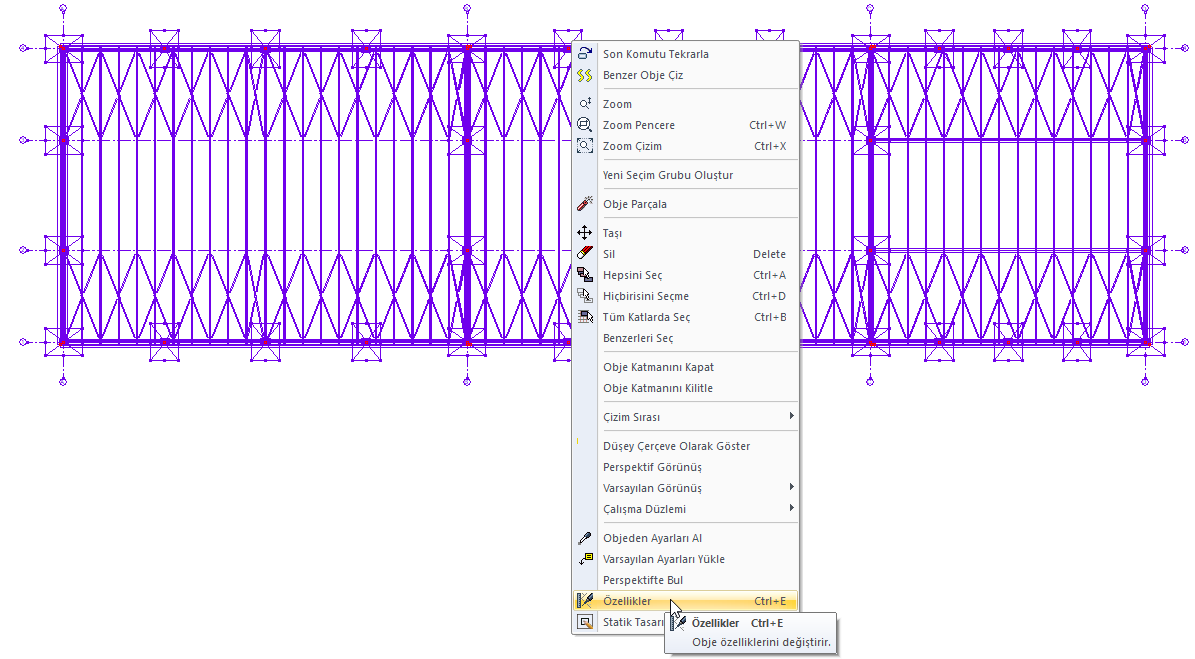Click the Statik Tasarım icon
This screenshot has width=1195, height=659.
coord(586,622)
